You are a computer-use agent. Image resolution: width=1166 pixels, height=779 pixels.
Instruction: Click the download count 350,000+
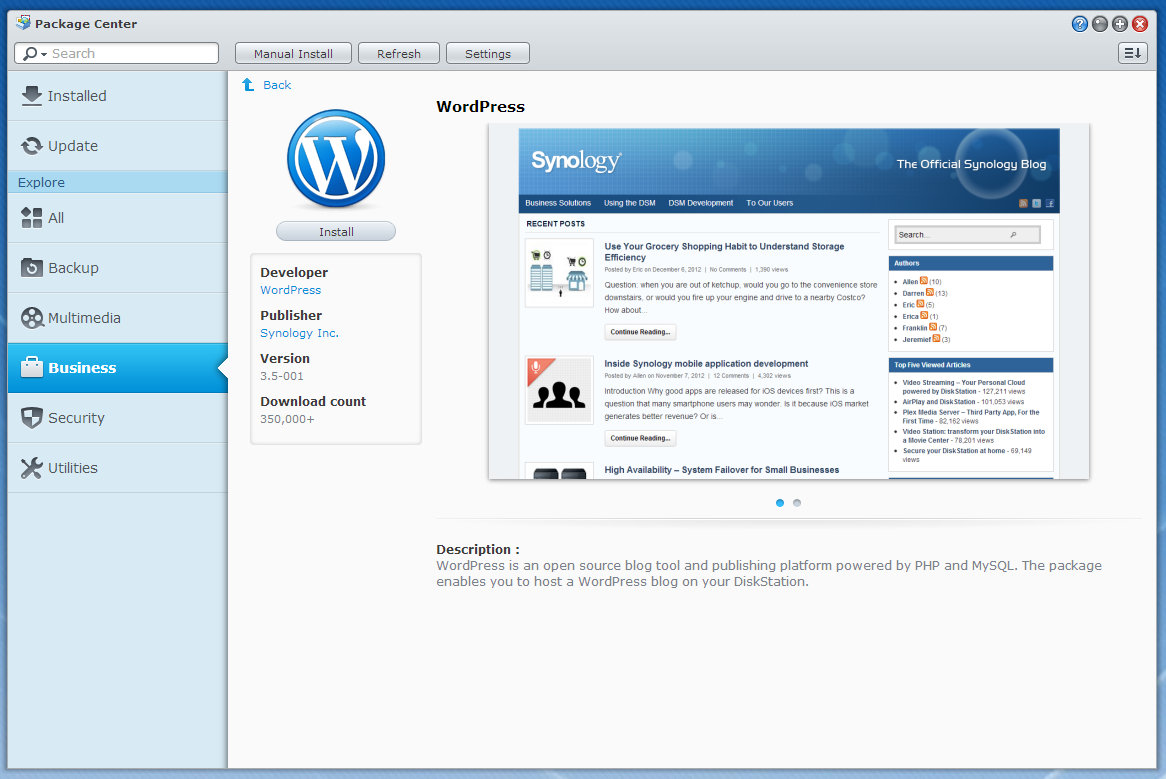(x=287, y=419)
